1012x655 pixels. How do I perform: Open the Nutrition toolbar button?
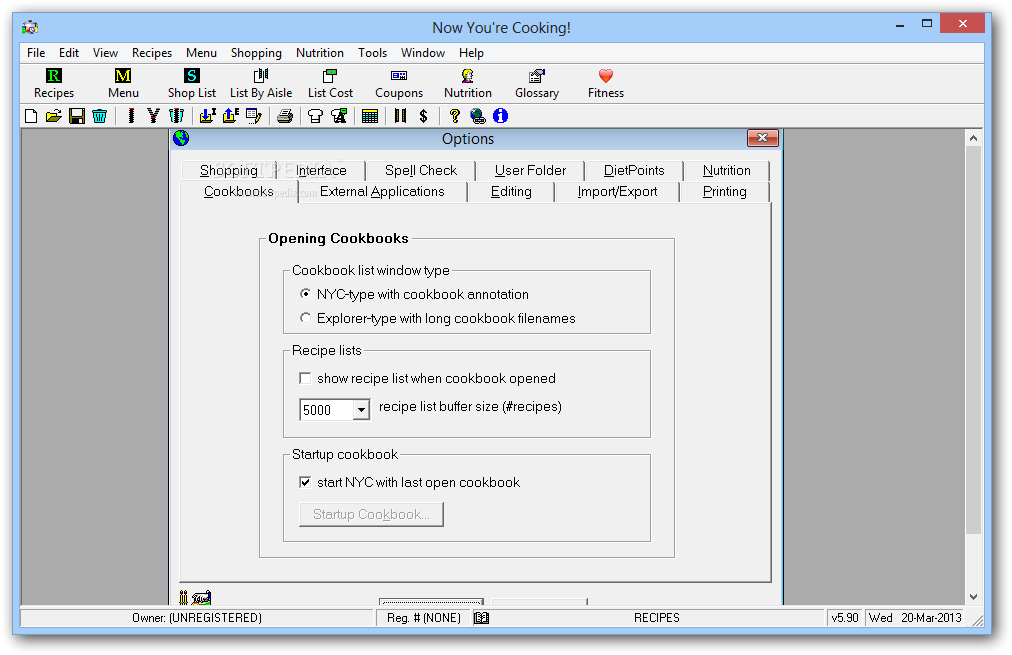468,84
